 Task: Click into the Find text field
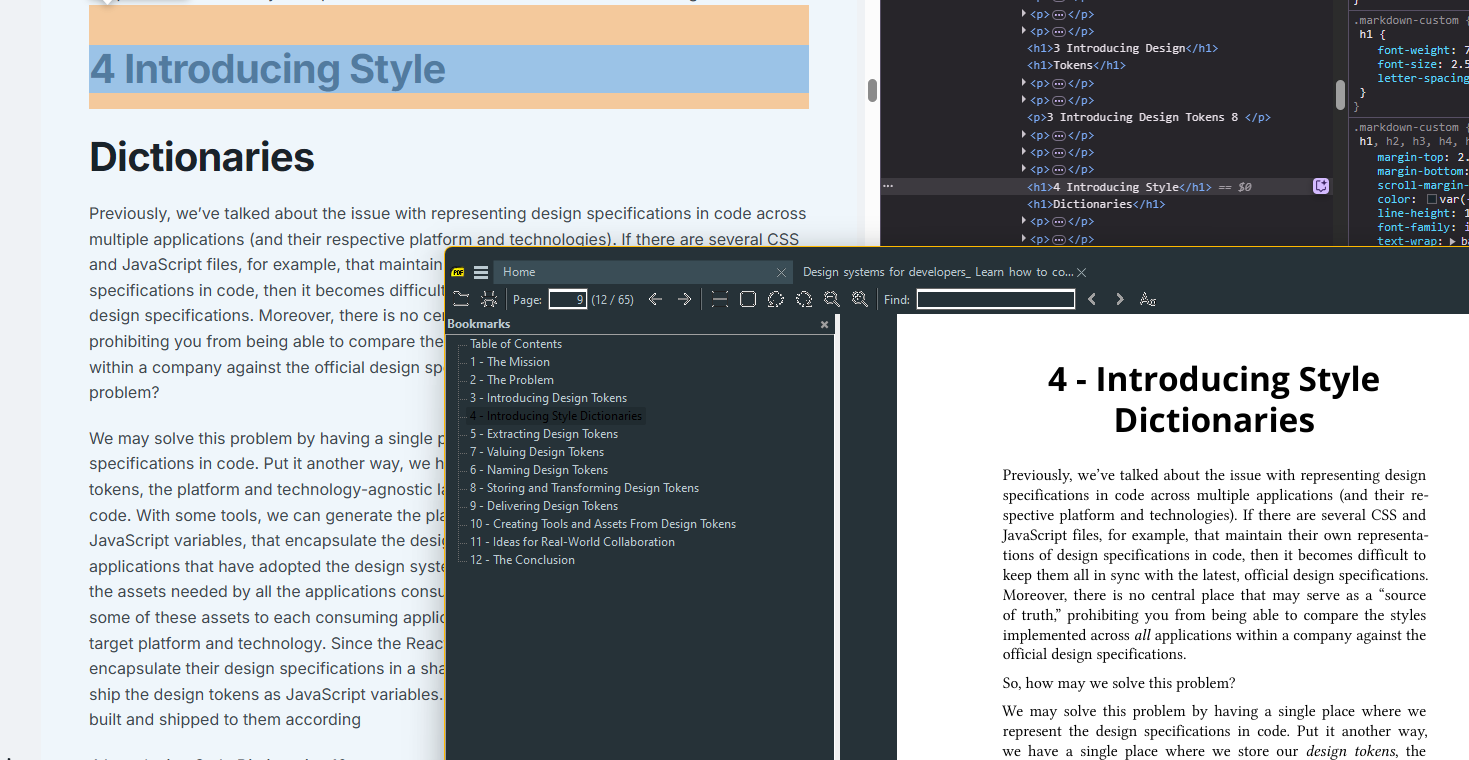coord(995,299)
